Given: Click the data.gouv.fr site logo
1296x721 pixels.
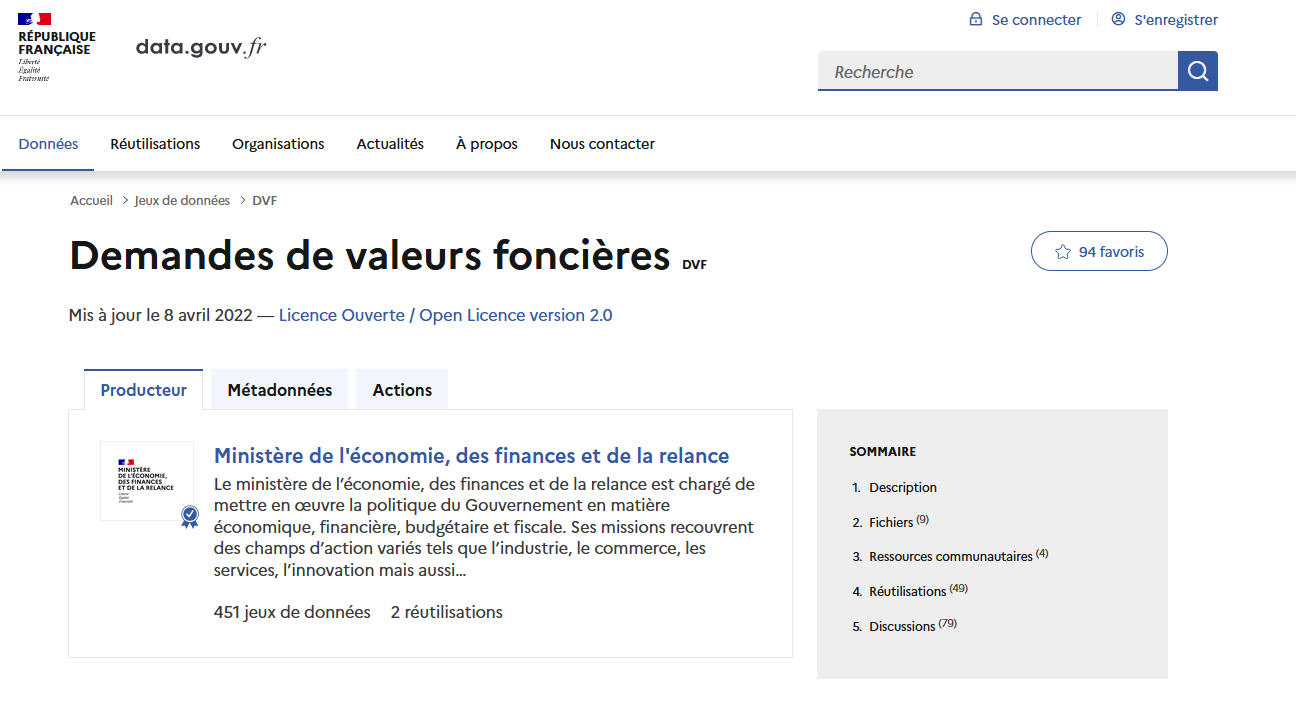Looking at the screenshot, I should [x=201, y=47].
